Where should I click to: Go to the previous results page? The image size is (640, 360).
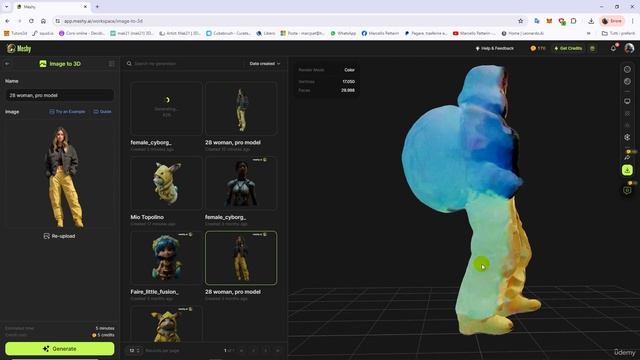(x=253, y=350)
